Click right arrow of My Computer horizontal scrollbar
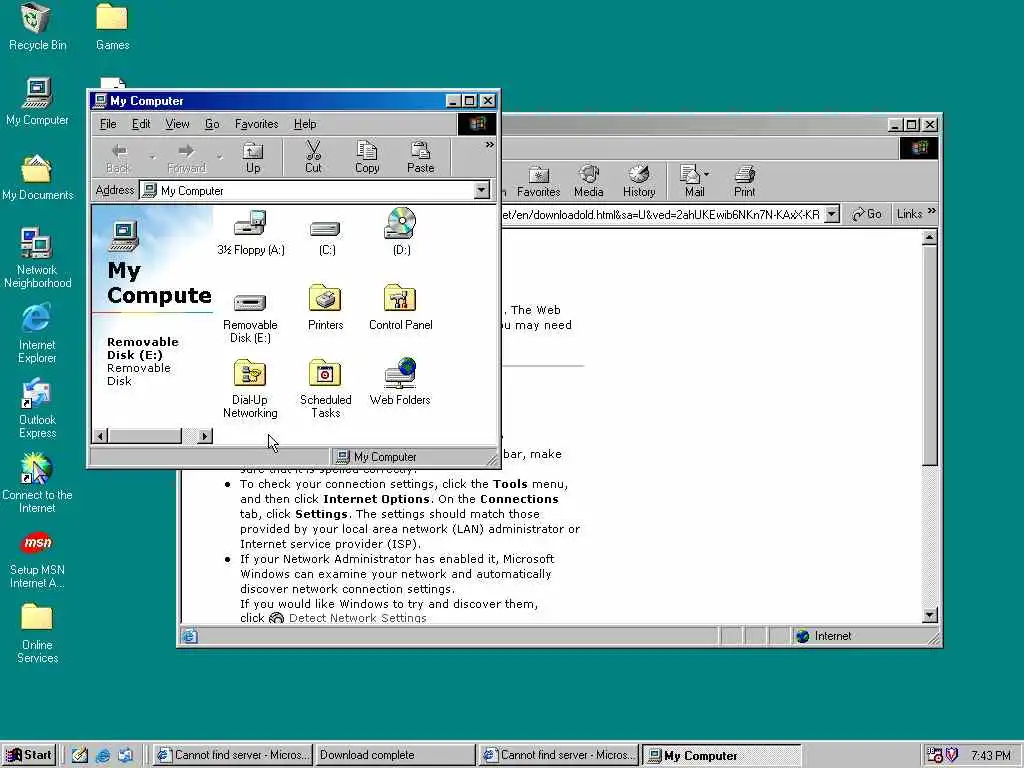This screenshot has height=768, width=1024. point(204,436)
